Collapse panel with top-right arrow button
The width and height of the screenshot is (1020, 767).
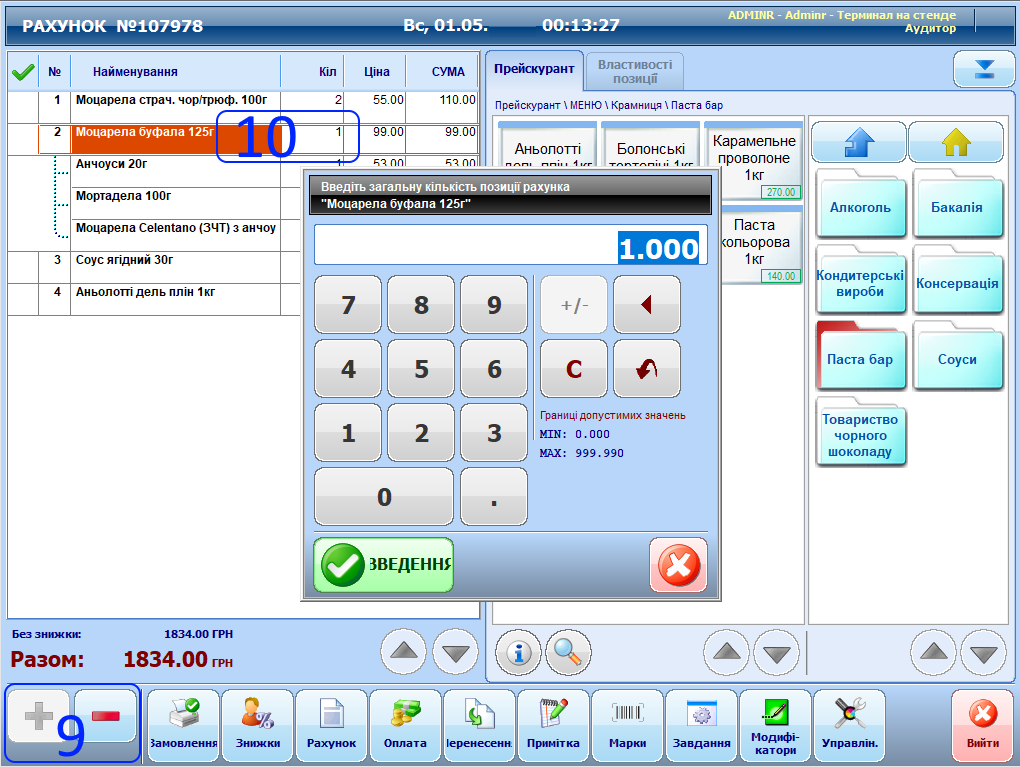click(984, 69)
